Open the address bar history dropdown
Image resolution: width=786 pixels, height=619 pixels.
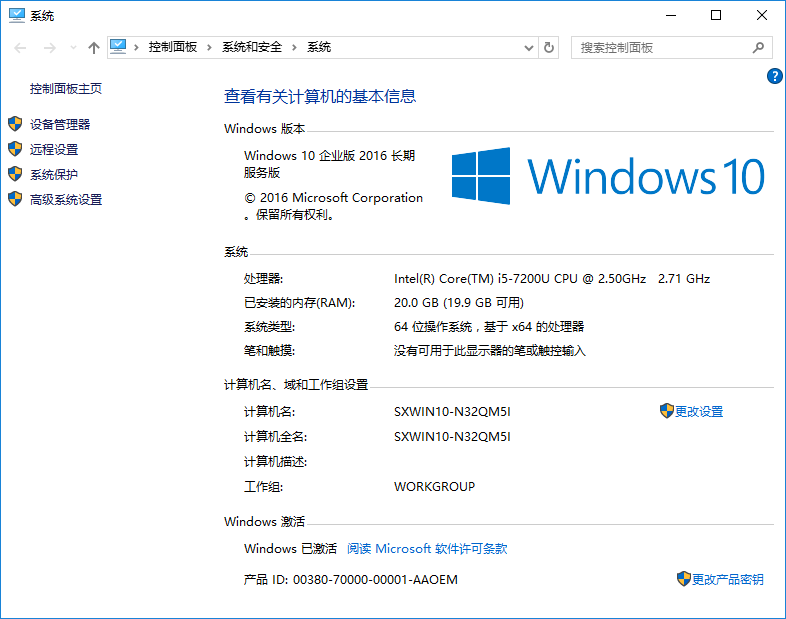tap(528, 48)
